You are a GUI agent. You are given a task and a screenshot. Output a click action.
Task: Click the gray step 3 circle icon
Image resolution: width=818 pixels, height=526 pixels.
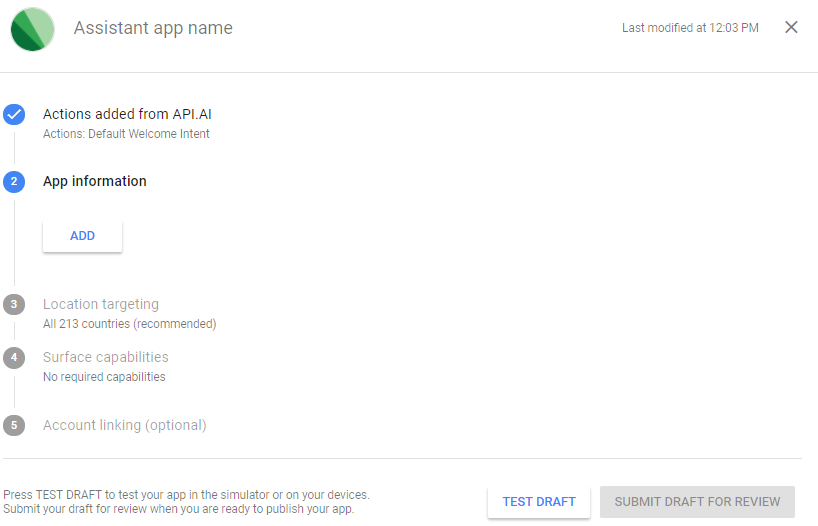(14, 304)
